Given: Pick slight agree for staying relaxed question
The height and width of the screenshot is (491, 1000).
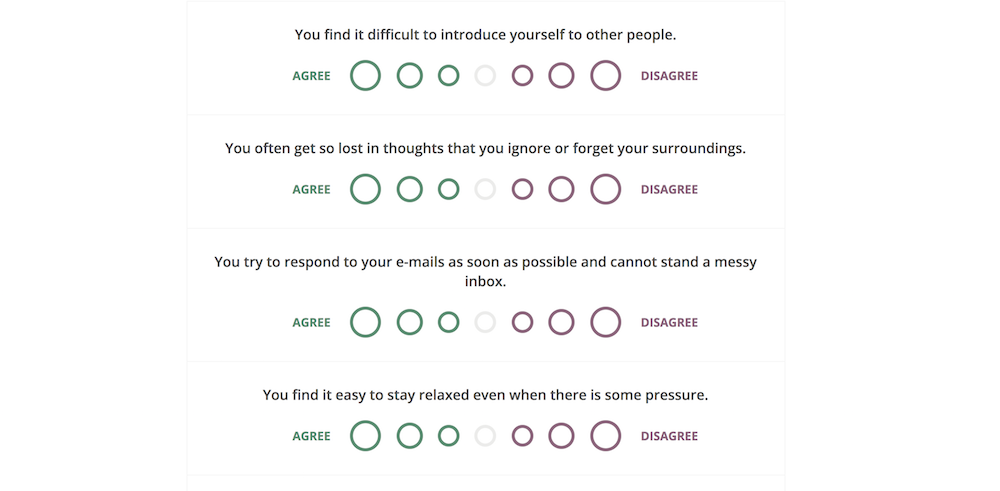Looking at the screenshot, I should point(449,436).
